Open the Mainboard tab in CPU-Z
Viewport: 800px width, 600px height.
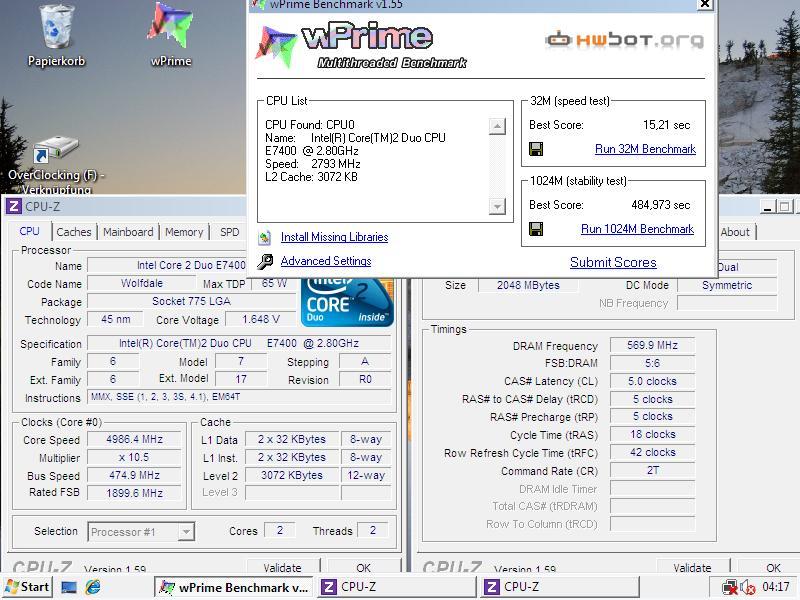point(128,232)
